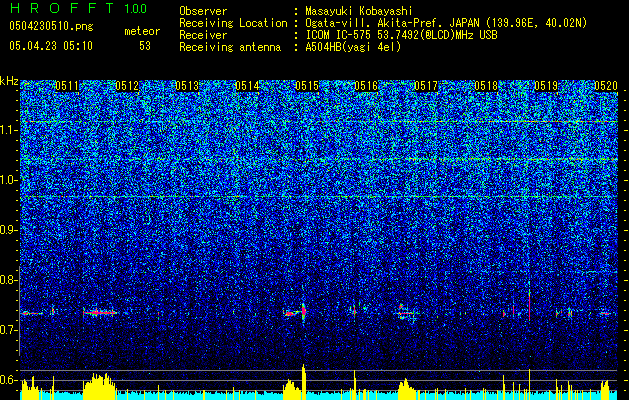This screenshot has height=400, width=629.
Task: Click the 0516 time marker
Action: [366, 86]
